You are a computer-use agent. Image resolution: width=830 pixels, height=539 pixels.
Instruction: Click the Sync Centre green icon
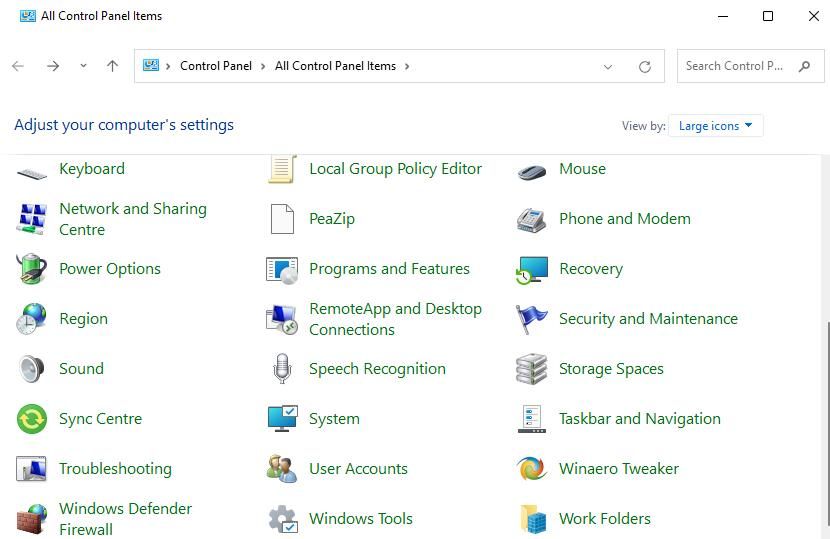(x=32, y=419)
